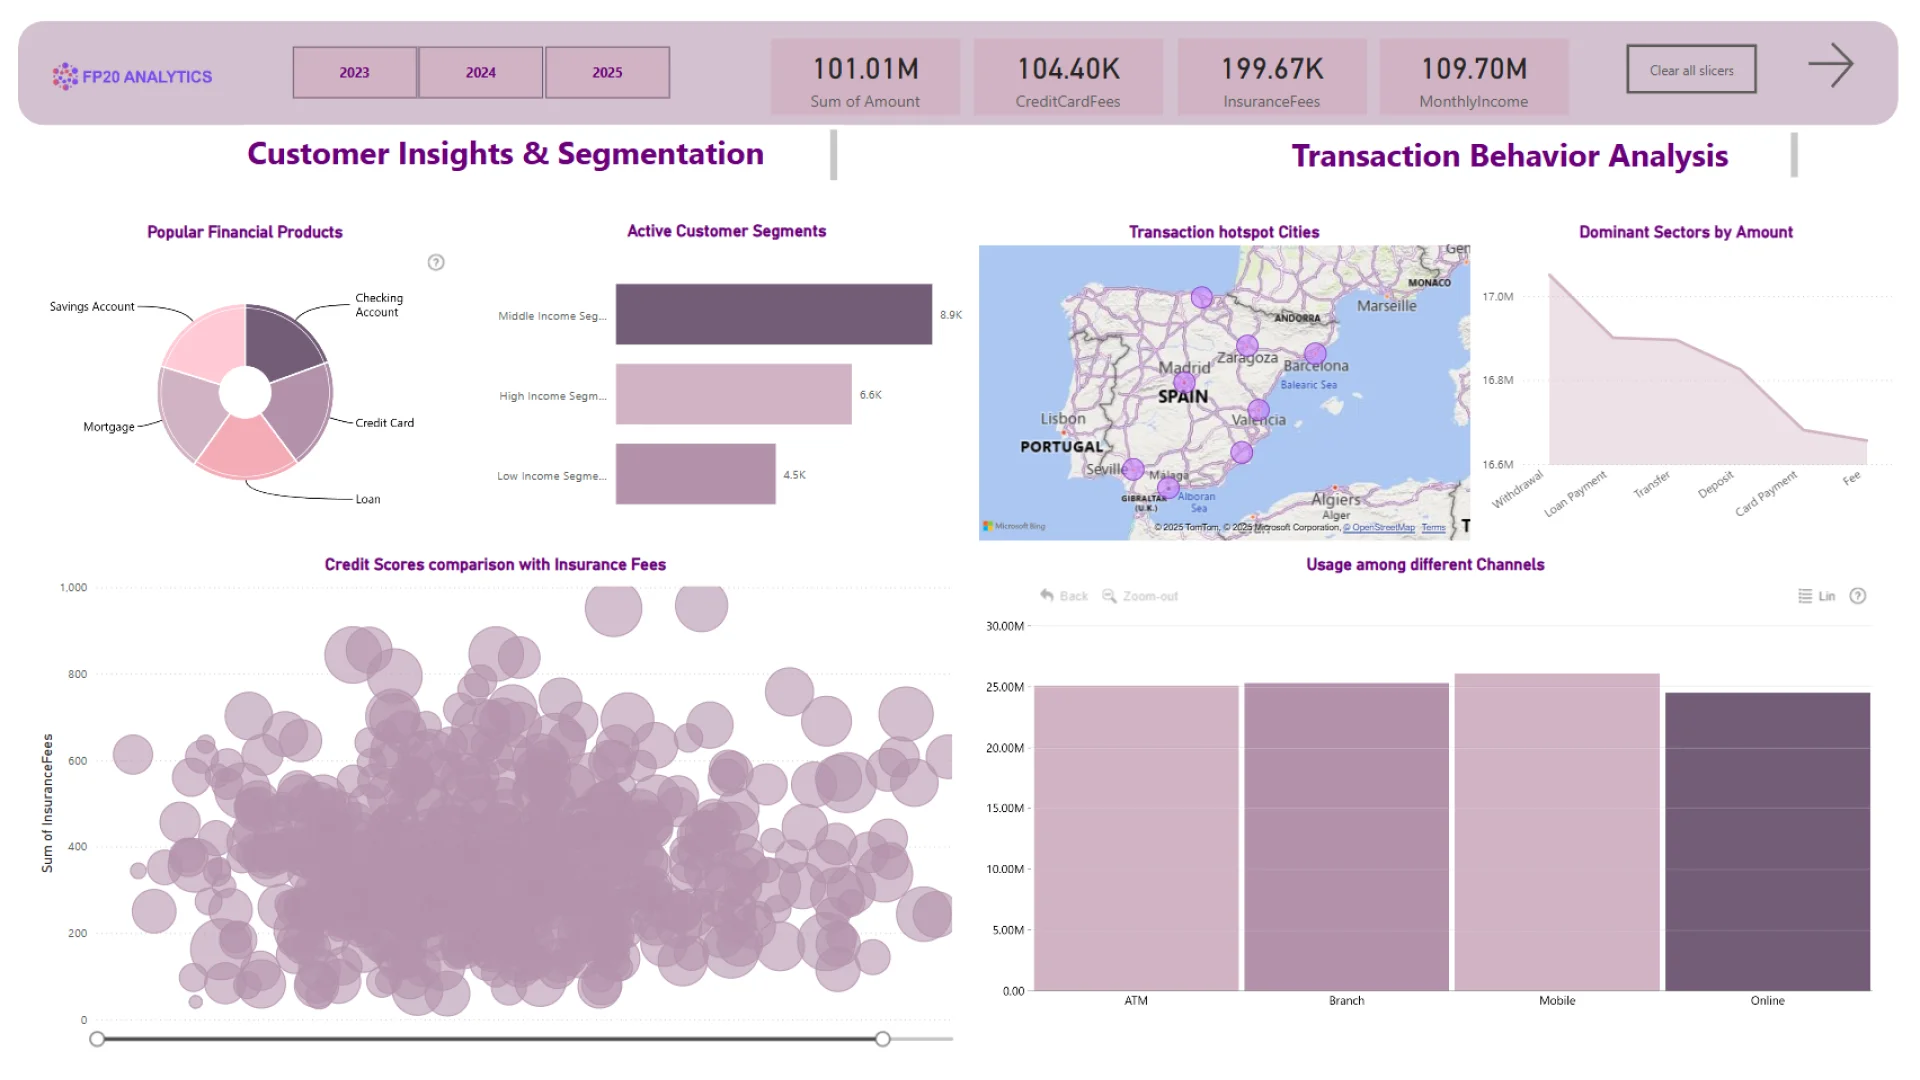Click Credit Scores comparison chart title
Screen dimensions: 1920x1080
coord(495,564)
